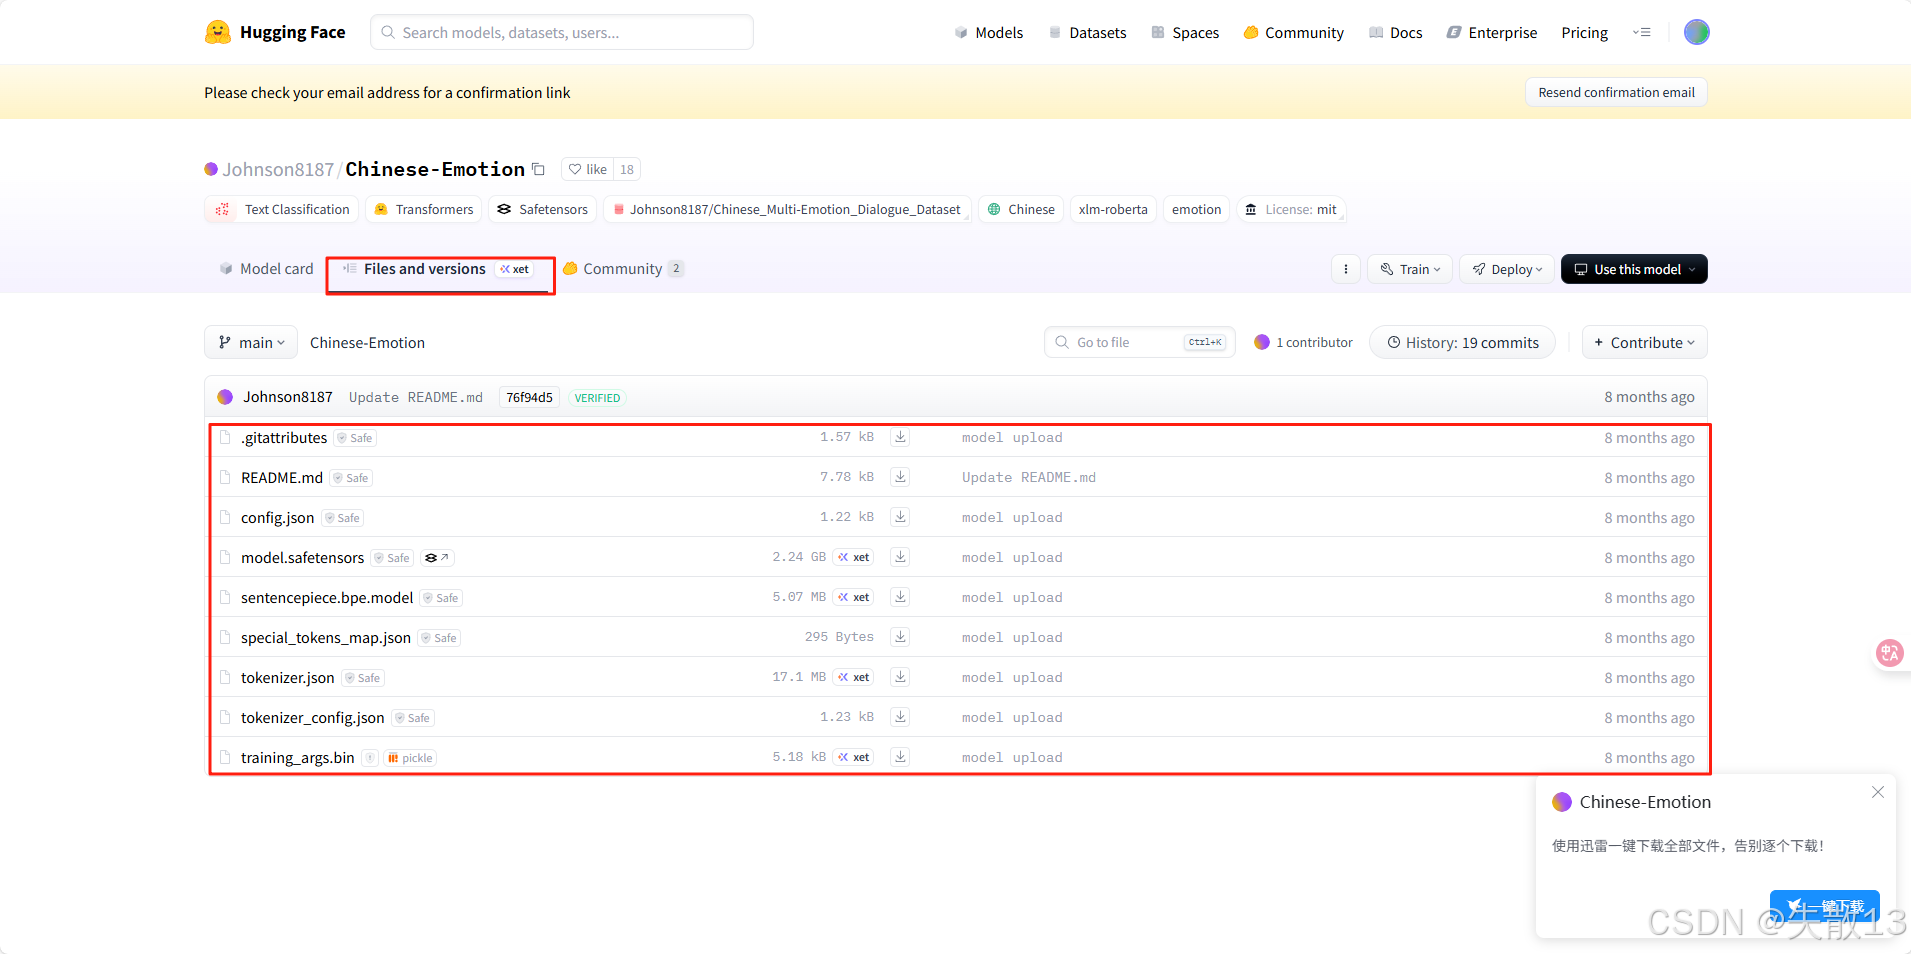1911x954 pixels.
Task: Click the xet badge on tokenizer.json row
Action: (x=854, y=677)
